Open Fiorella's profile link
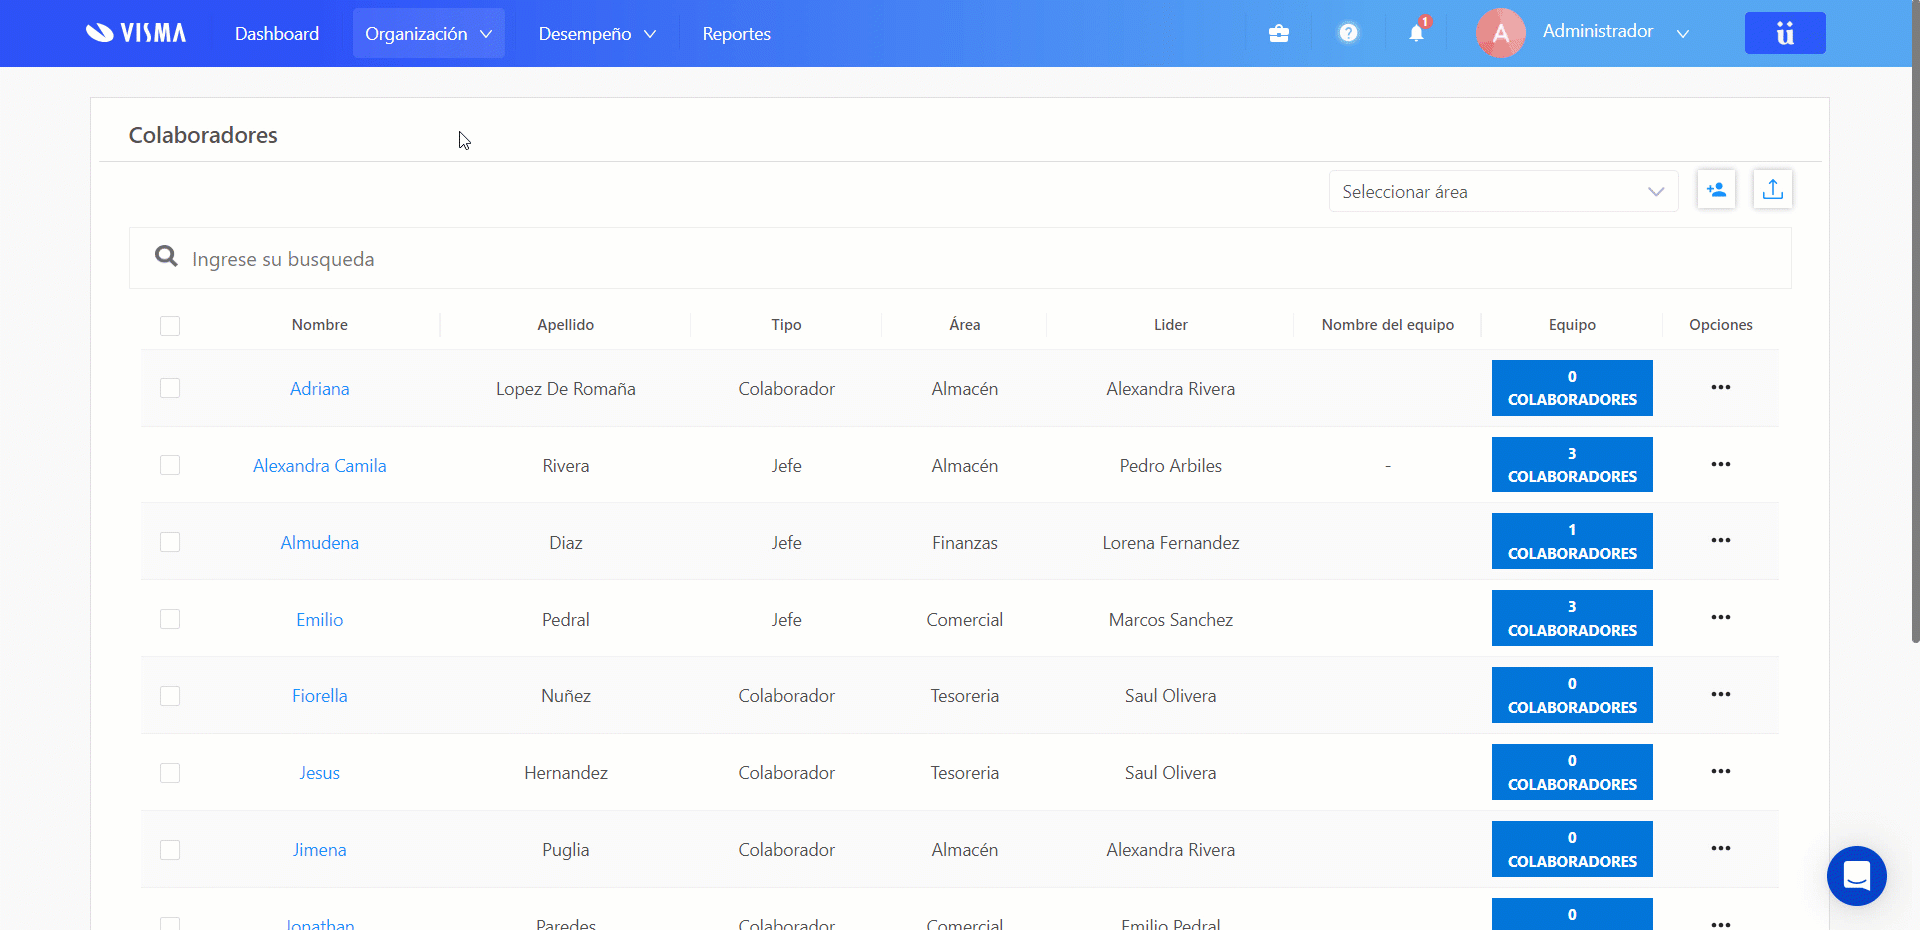Screen dimensions: 1920x930 [x=320, y=696]
